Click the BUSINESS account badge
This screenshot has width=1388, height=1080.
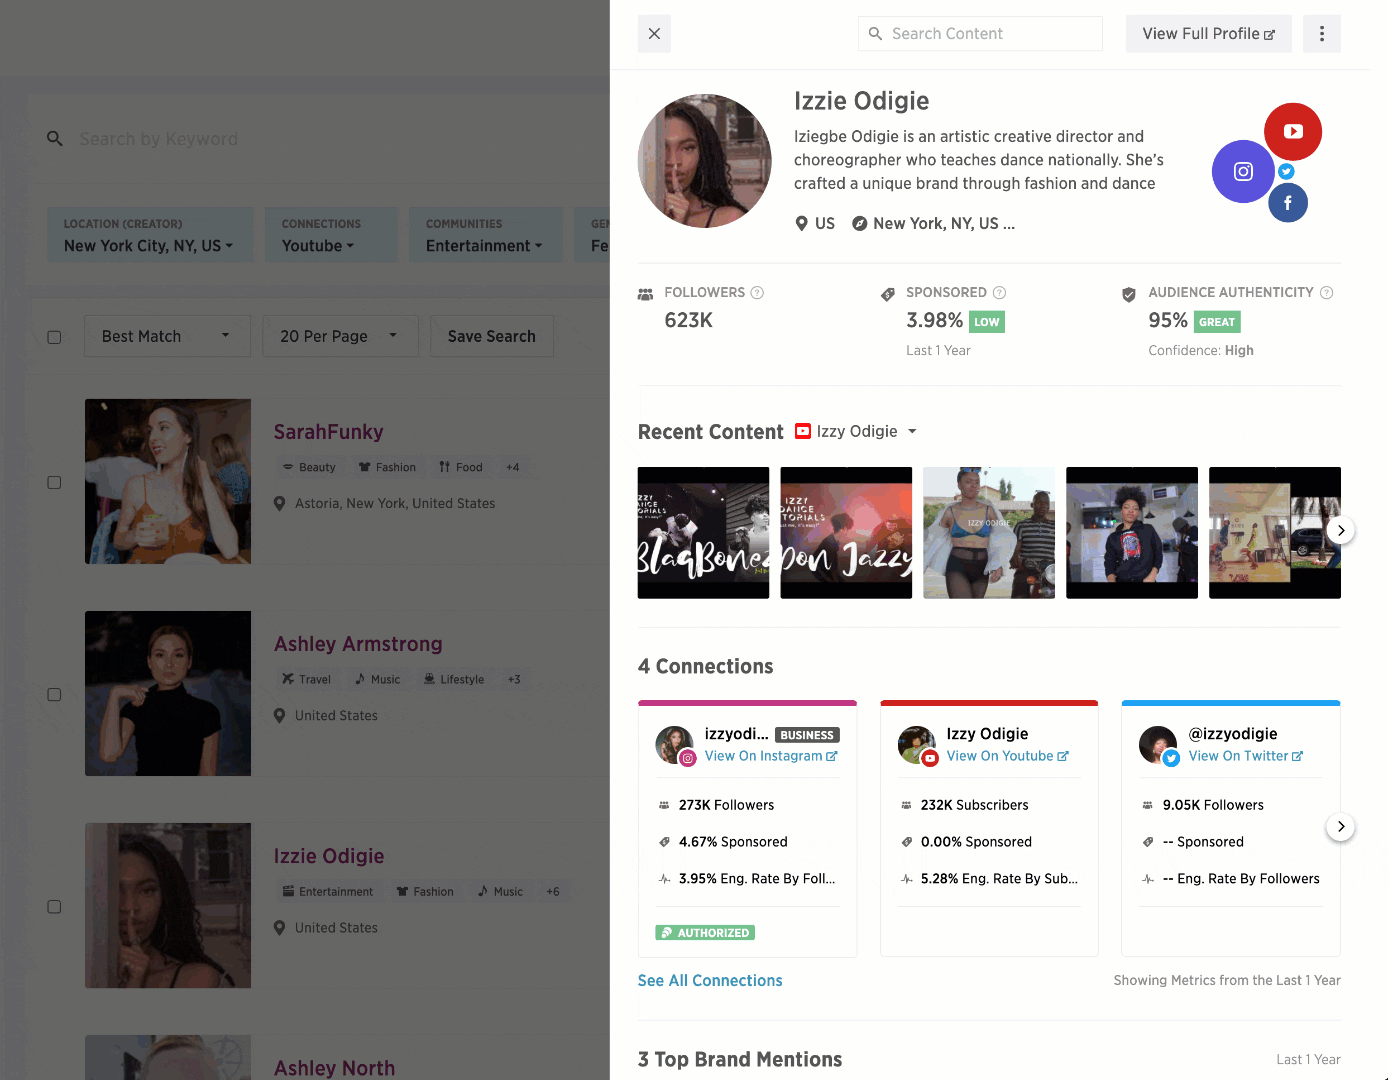point(807,735)
